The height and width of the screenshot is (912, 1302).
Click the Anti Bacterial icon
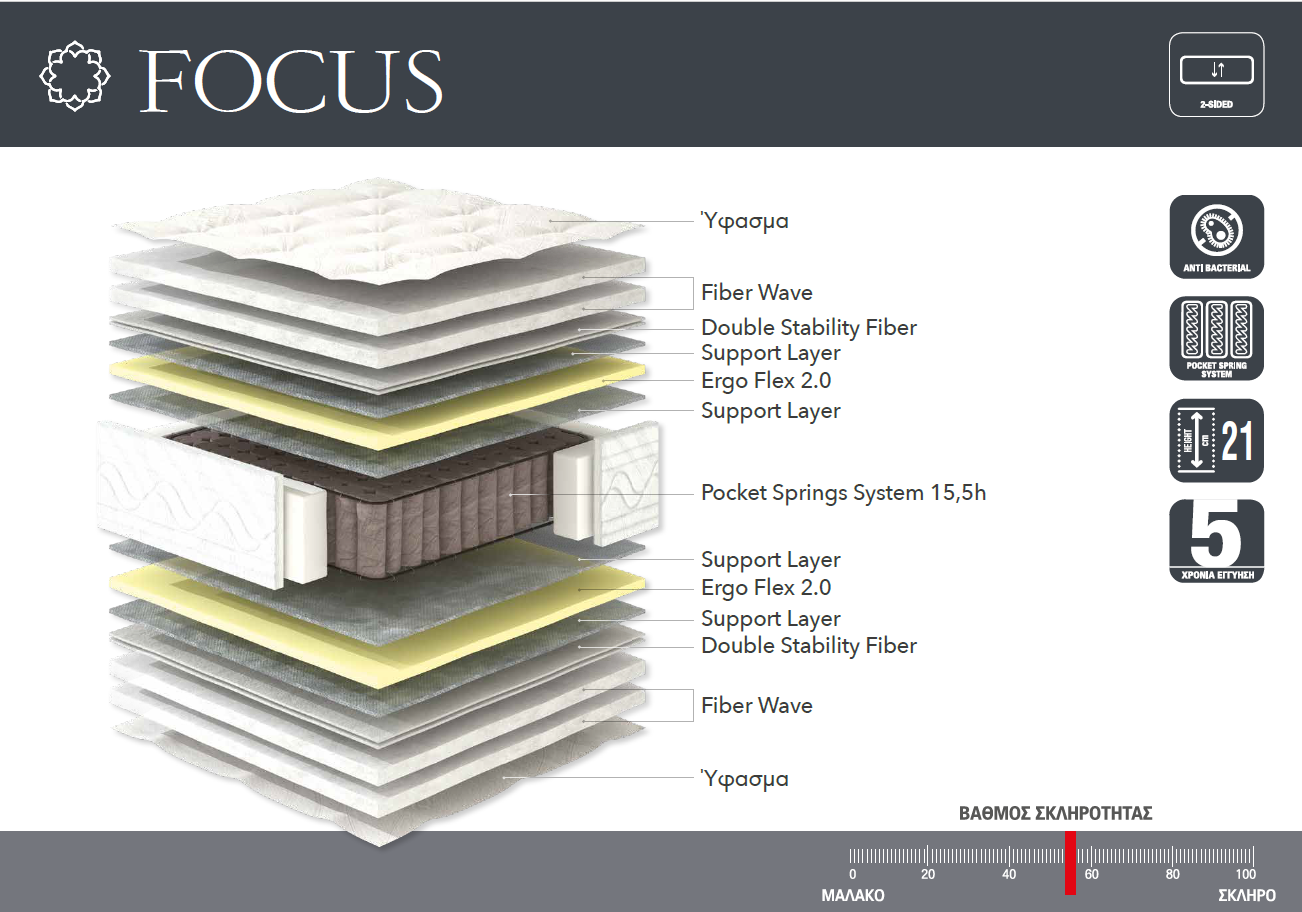tap(1216, 237)
